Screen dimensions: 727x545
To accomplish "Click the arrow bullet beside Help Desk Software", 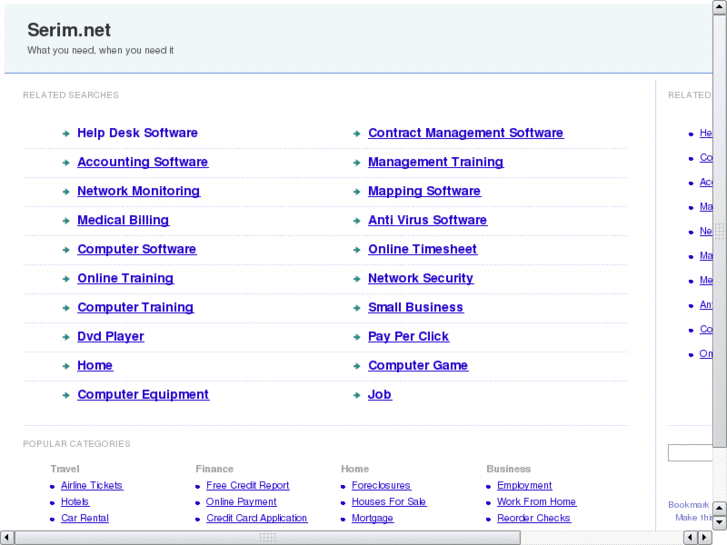I will 64,133.
